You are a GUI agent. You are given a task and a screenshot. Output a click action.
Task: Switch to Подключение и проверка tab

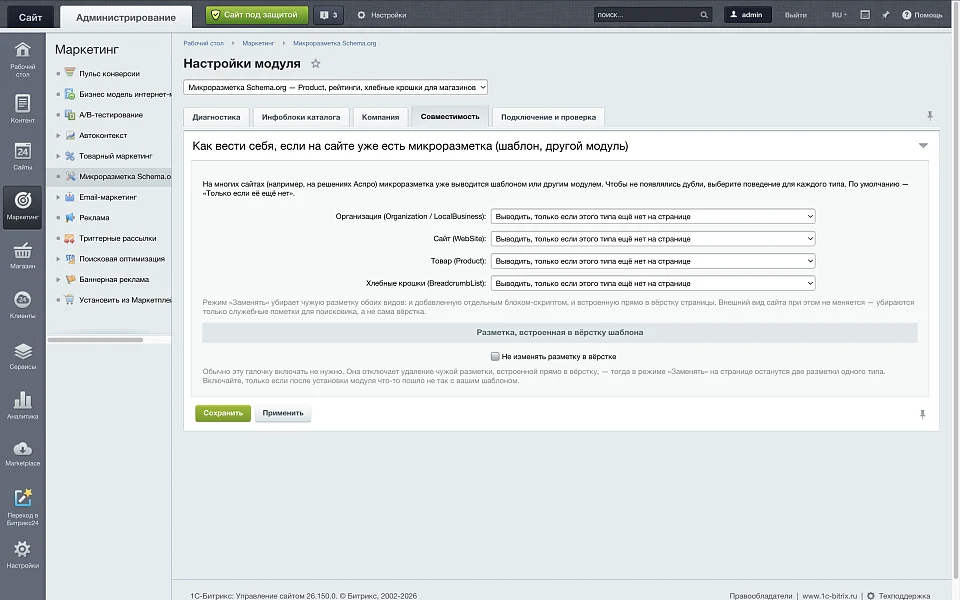(548, 117)
